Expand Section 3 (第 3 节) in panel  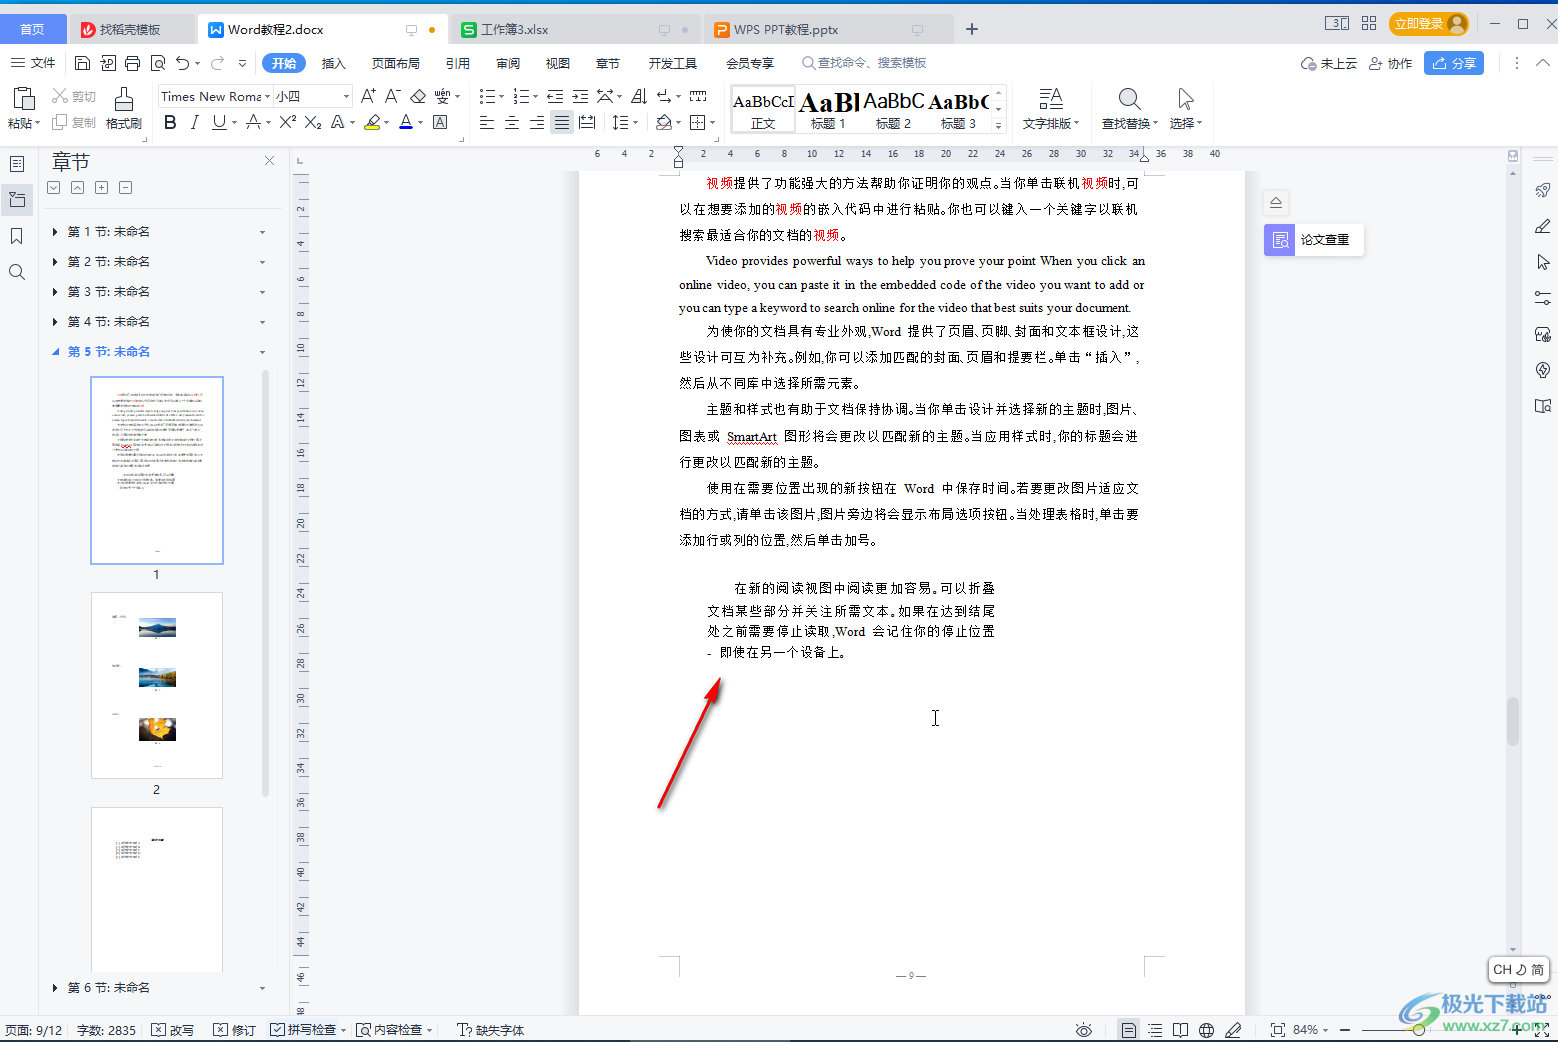tap(55, 292)
